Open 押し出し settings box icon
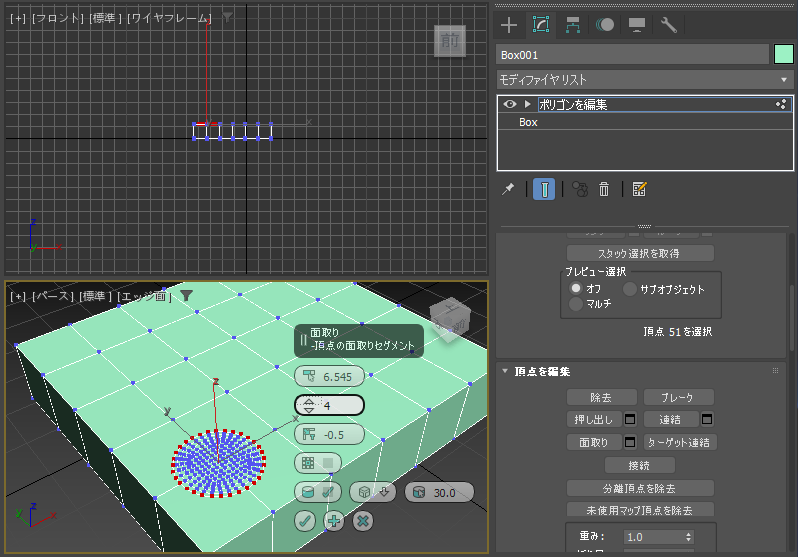The image size is (798, 557). (x=630, y=420)
